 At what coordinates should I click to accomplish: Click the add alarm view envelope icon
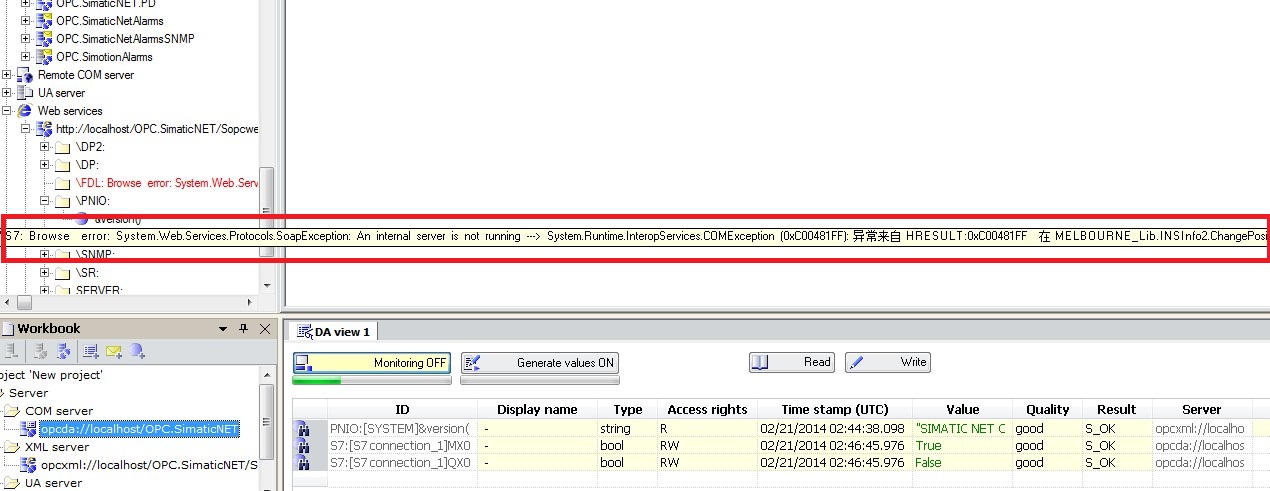114,351
